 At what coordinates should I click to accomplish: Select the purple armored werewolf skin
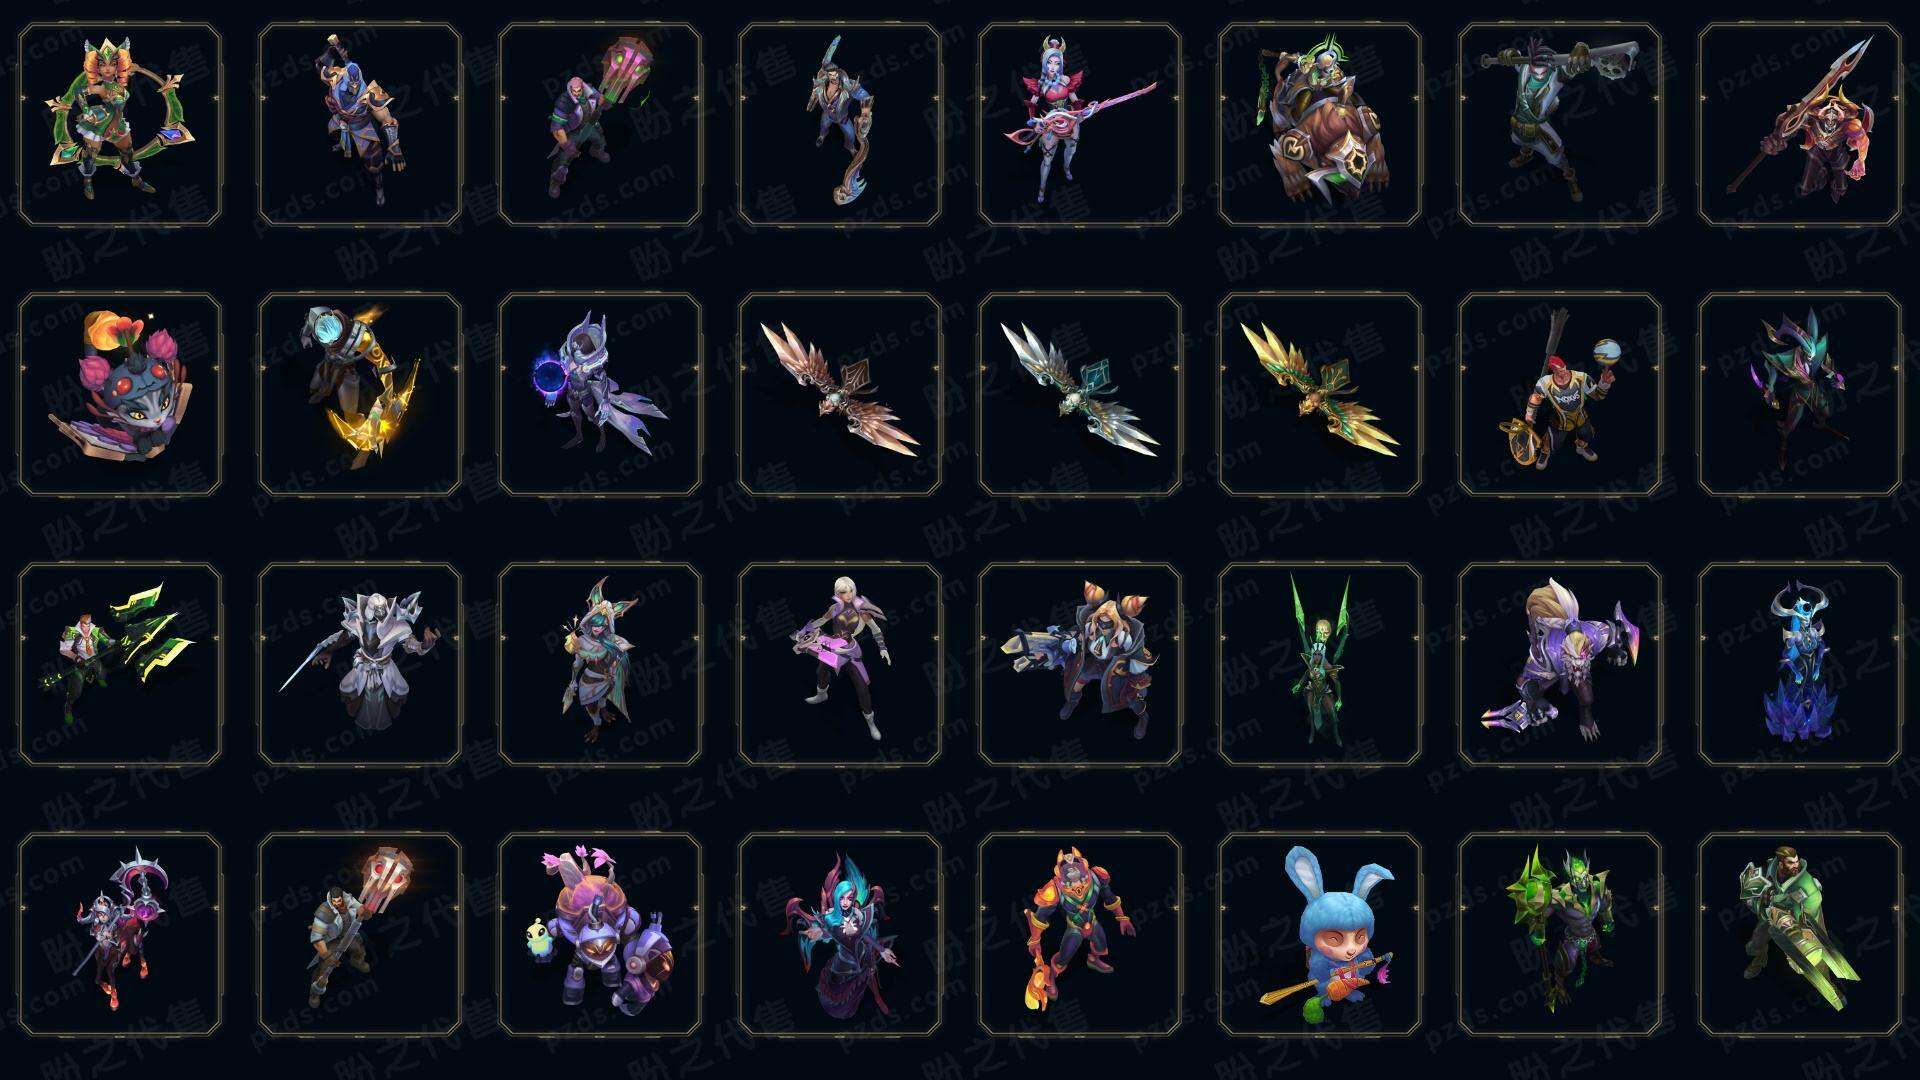click(1560, 664)
